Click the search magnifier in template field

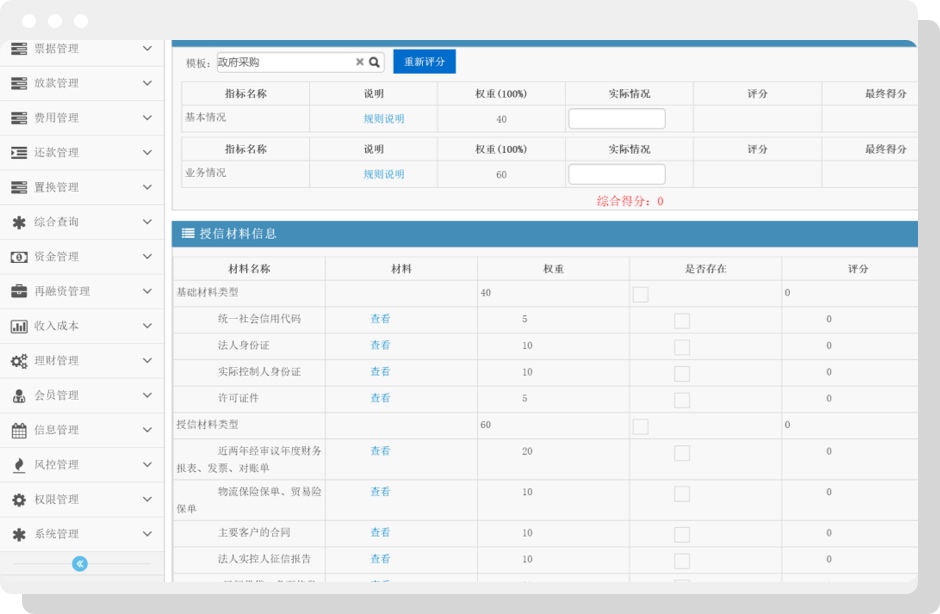click(x=375, y=62)
